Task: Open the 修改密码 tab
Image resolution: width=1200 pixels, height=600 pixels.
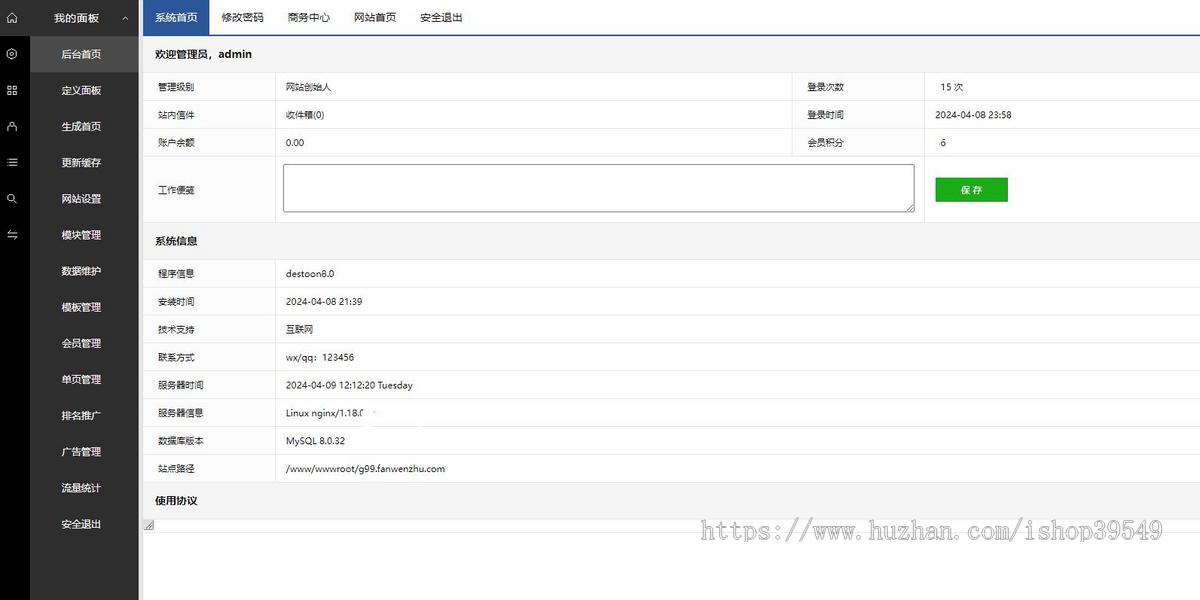Action: [242, 17]
